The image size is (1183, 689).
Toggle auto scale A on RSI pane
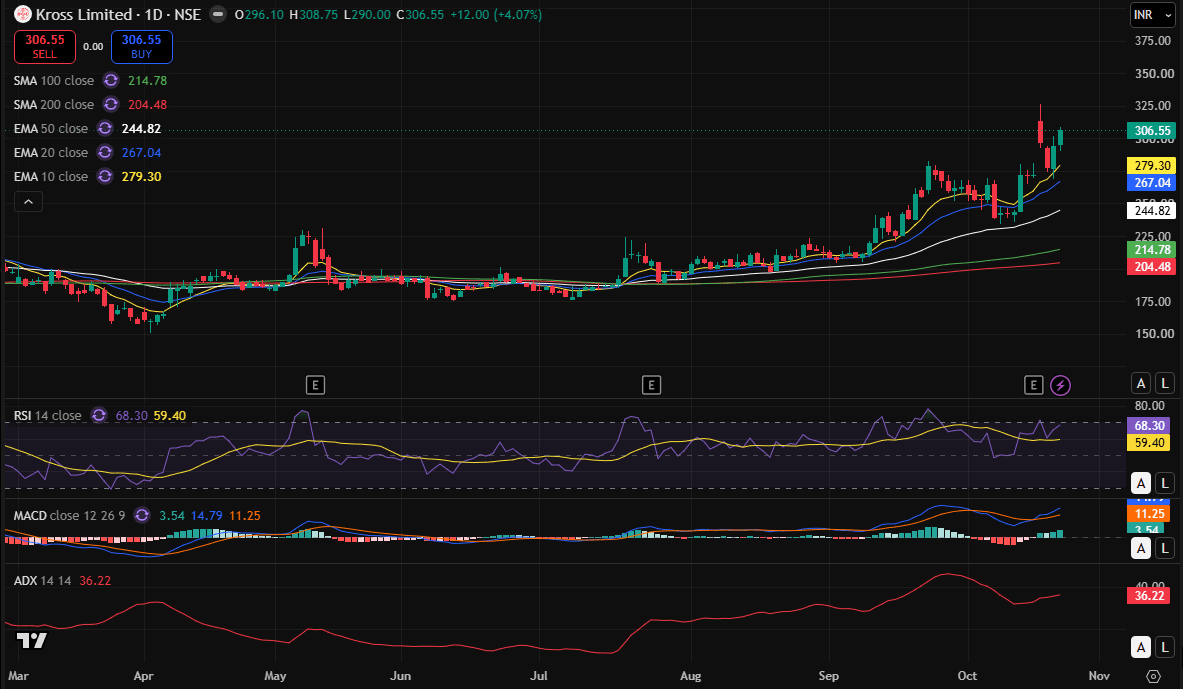(1141, 483)
